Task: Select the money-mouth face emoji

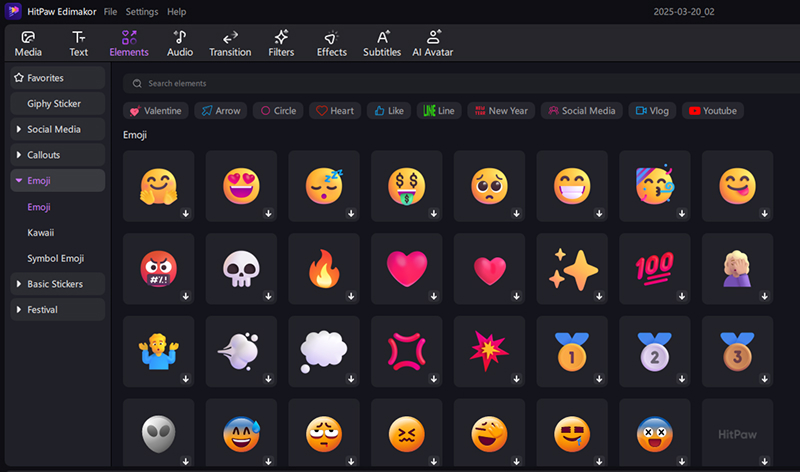Action: click(407, 186)
